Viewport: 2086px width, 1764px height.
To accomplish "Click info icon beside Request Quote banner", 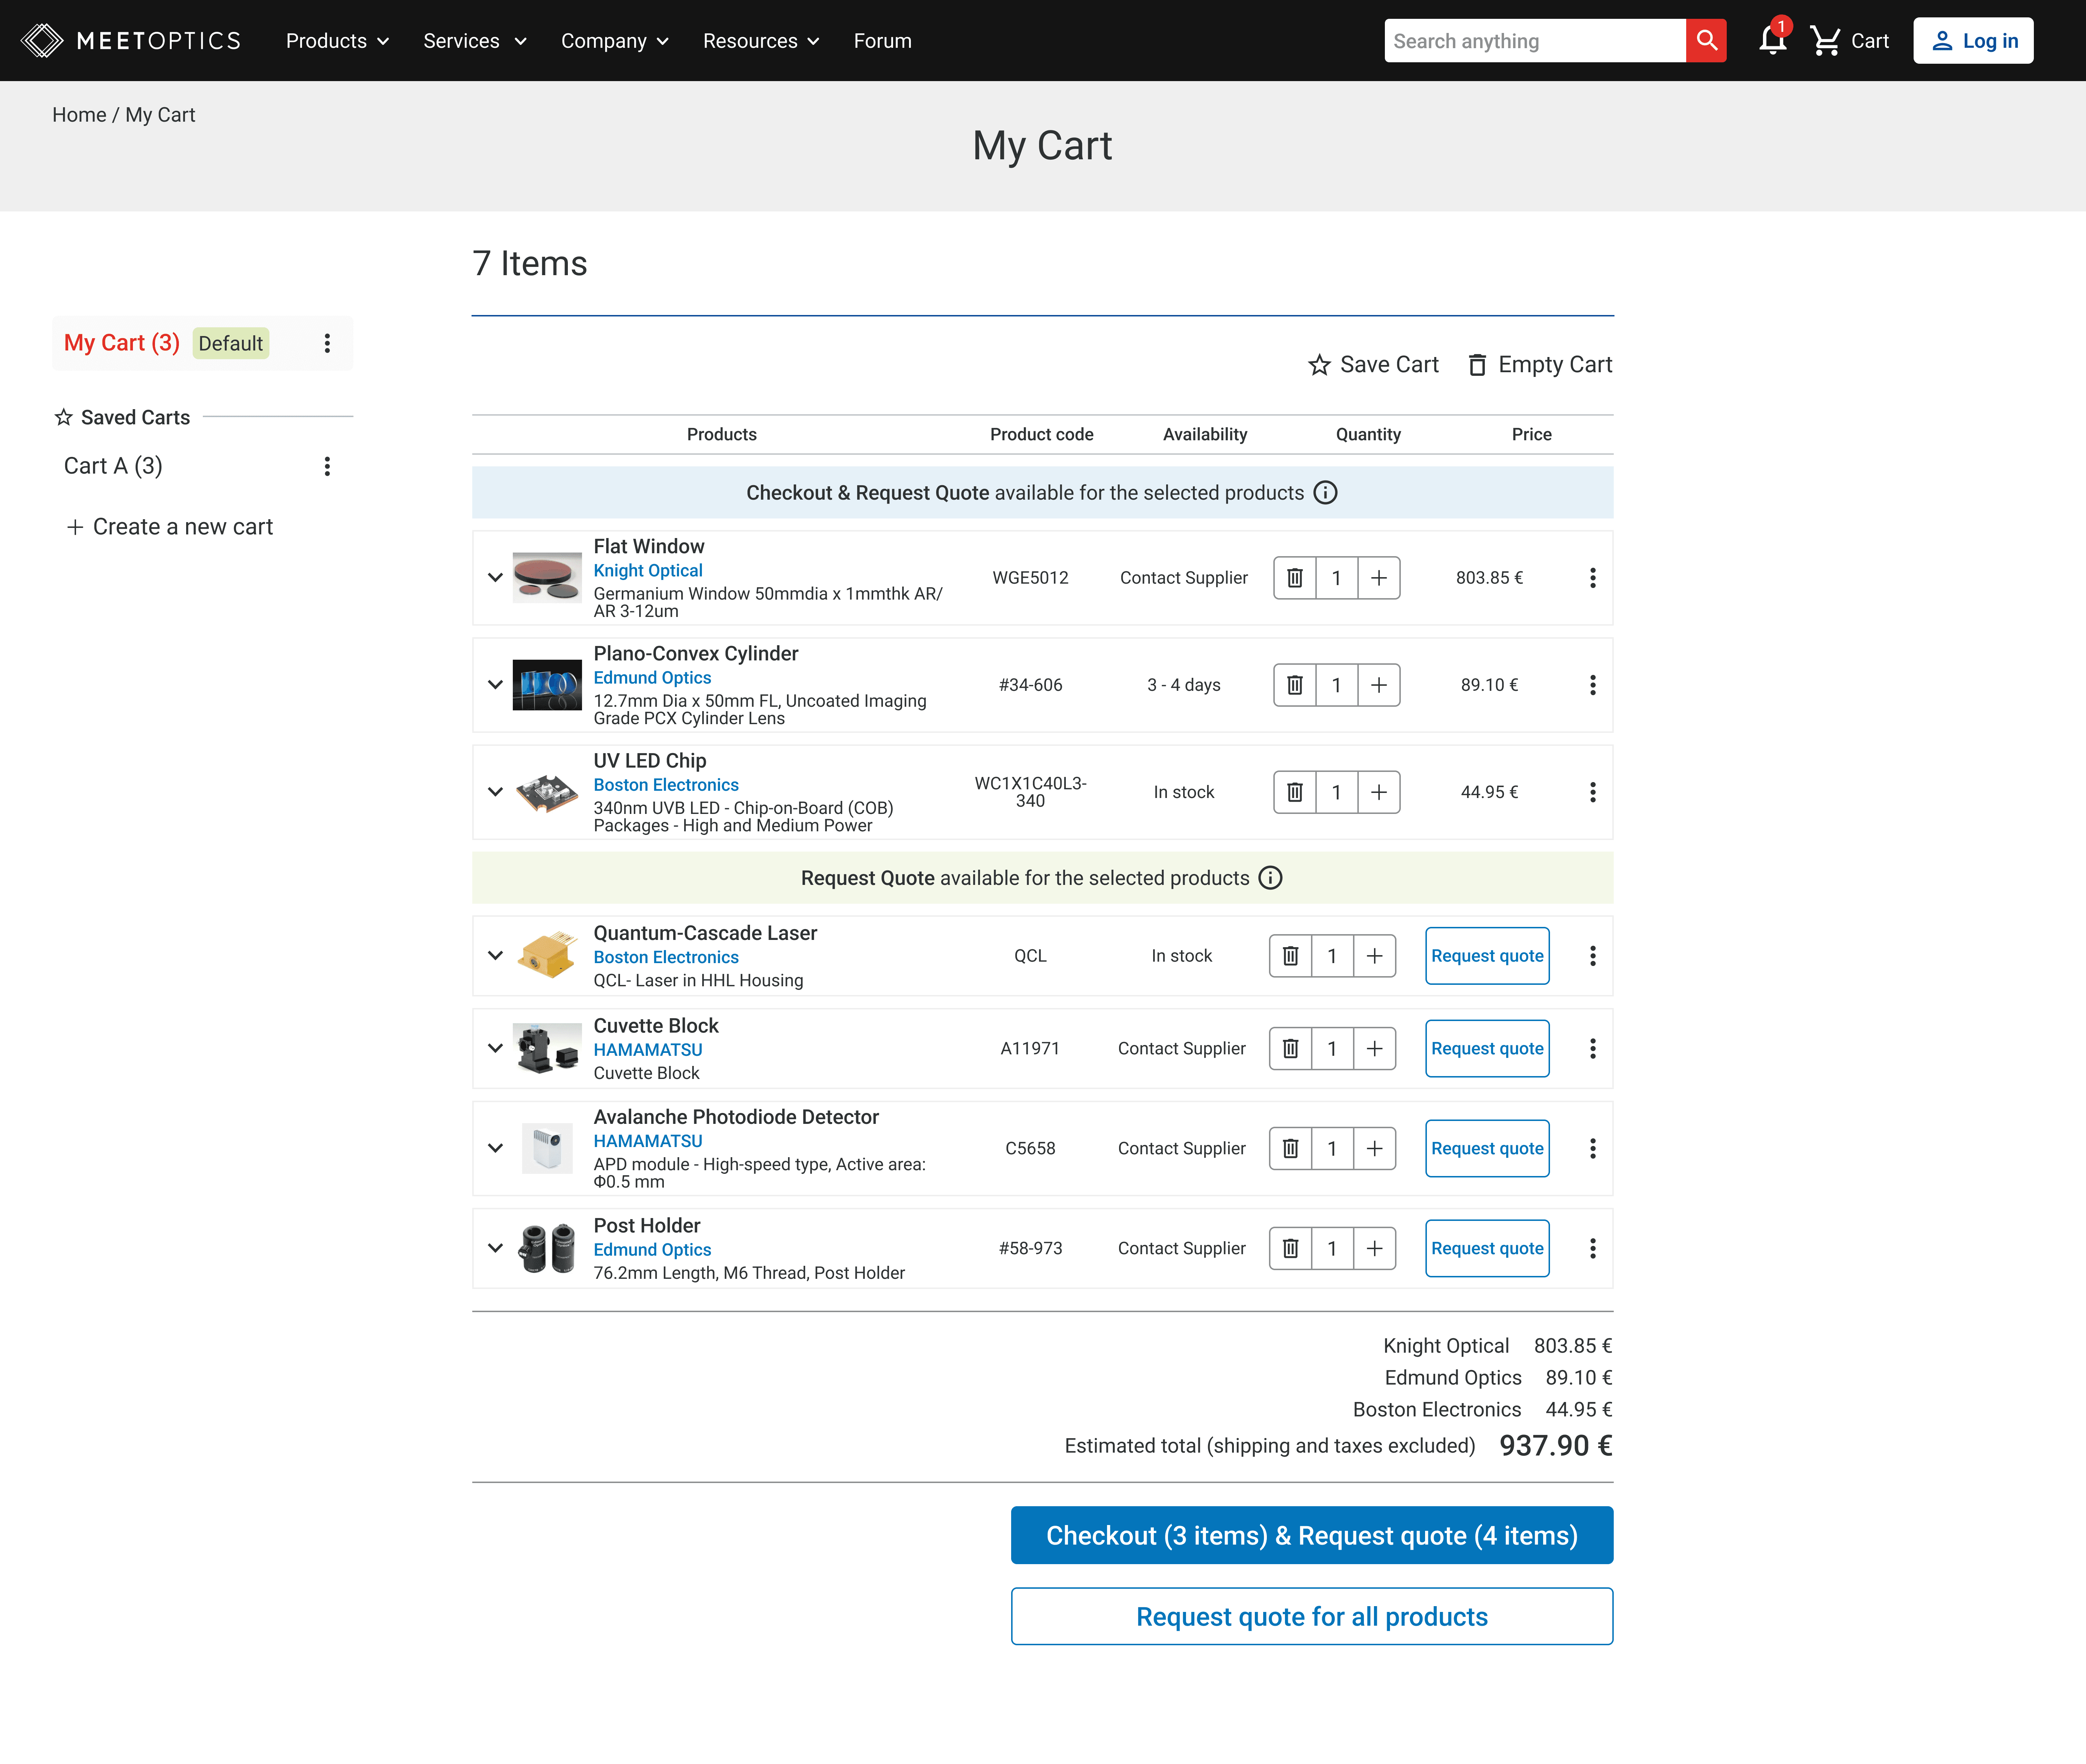I will tap(1270, 878).
